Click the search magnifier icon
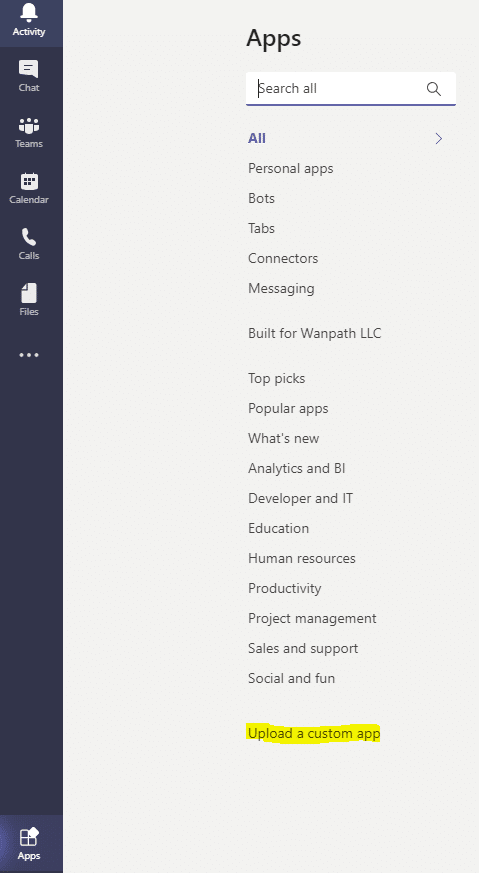The image size is (479, 873). point(433,89)
